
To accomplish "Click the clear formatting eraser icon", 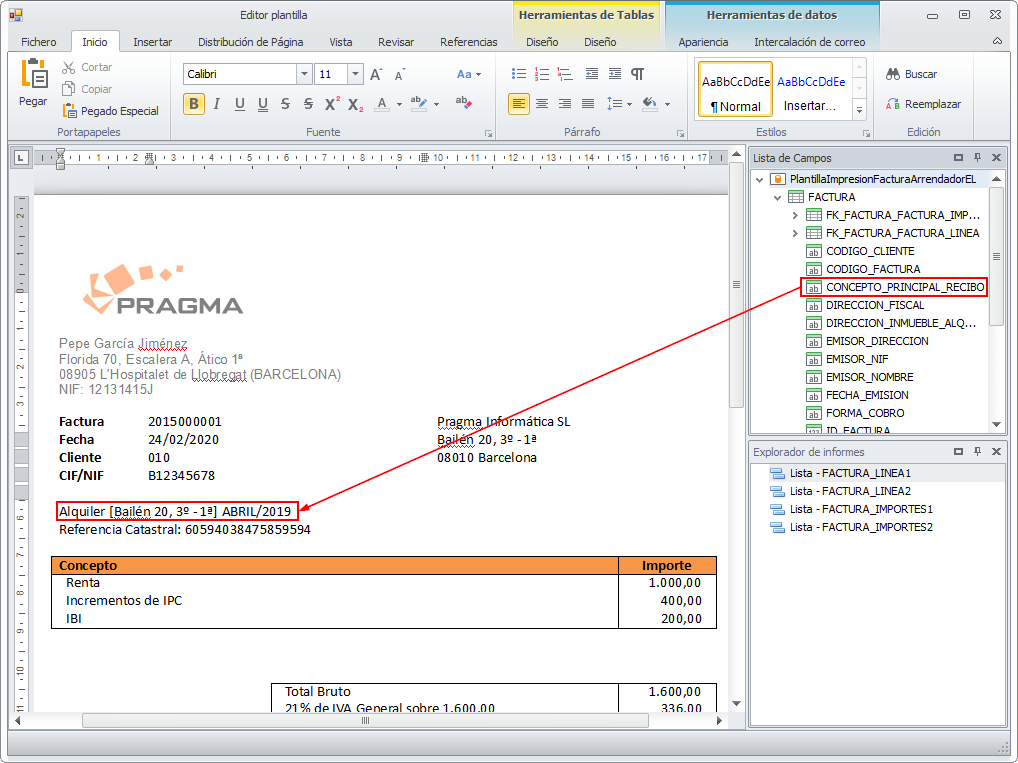I will click(x=463, y=103).
